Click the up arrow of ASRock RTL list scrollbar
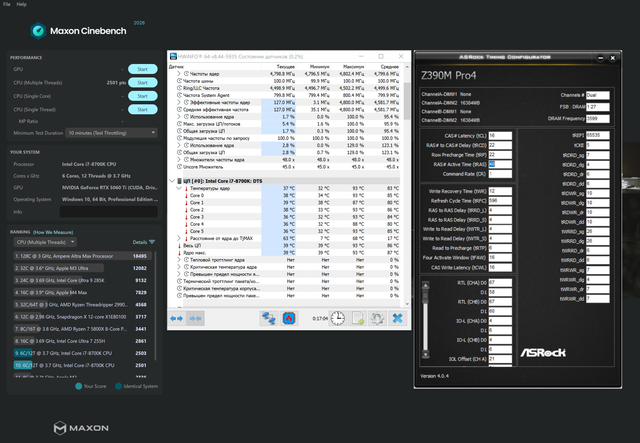Image resolution: width=640 pixels, height=443 pixels. click(x=425, y=285)
